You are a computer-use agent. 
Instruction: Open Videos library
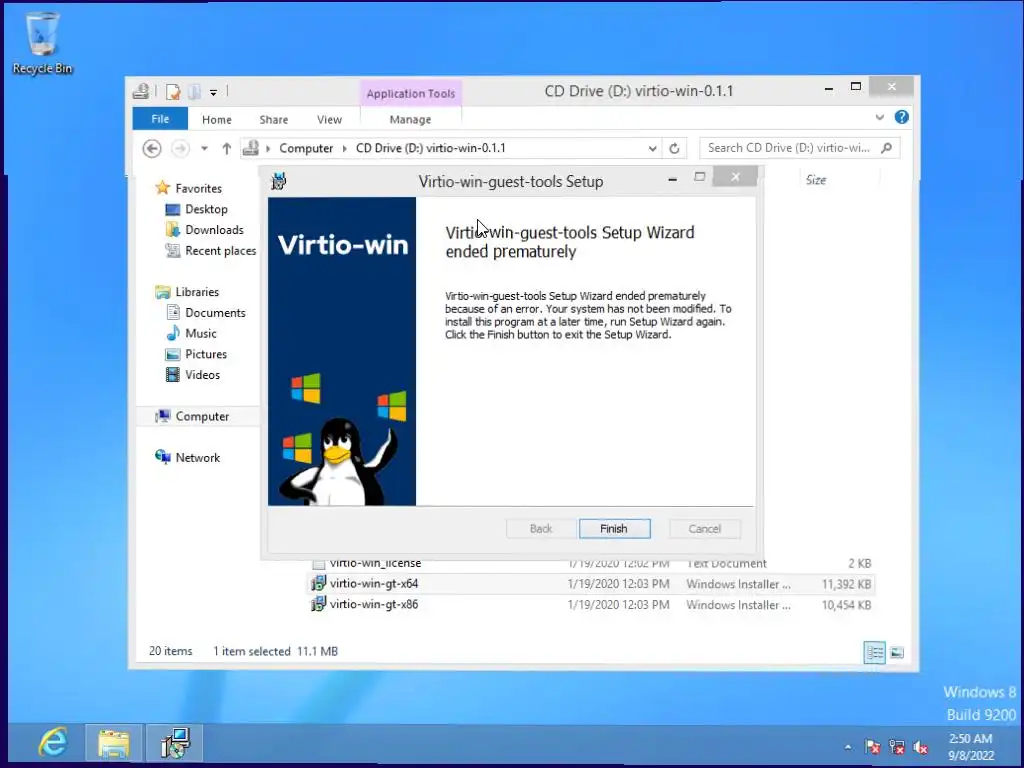click(x=202, y=375)
